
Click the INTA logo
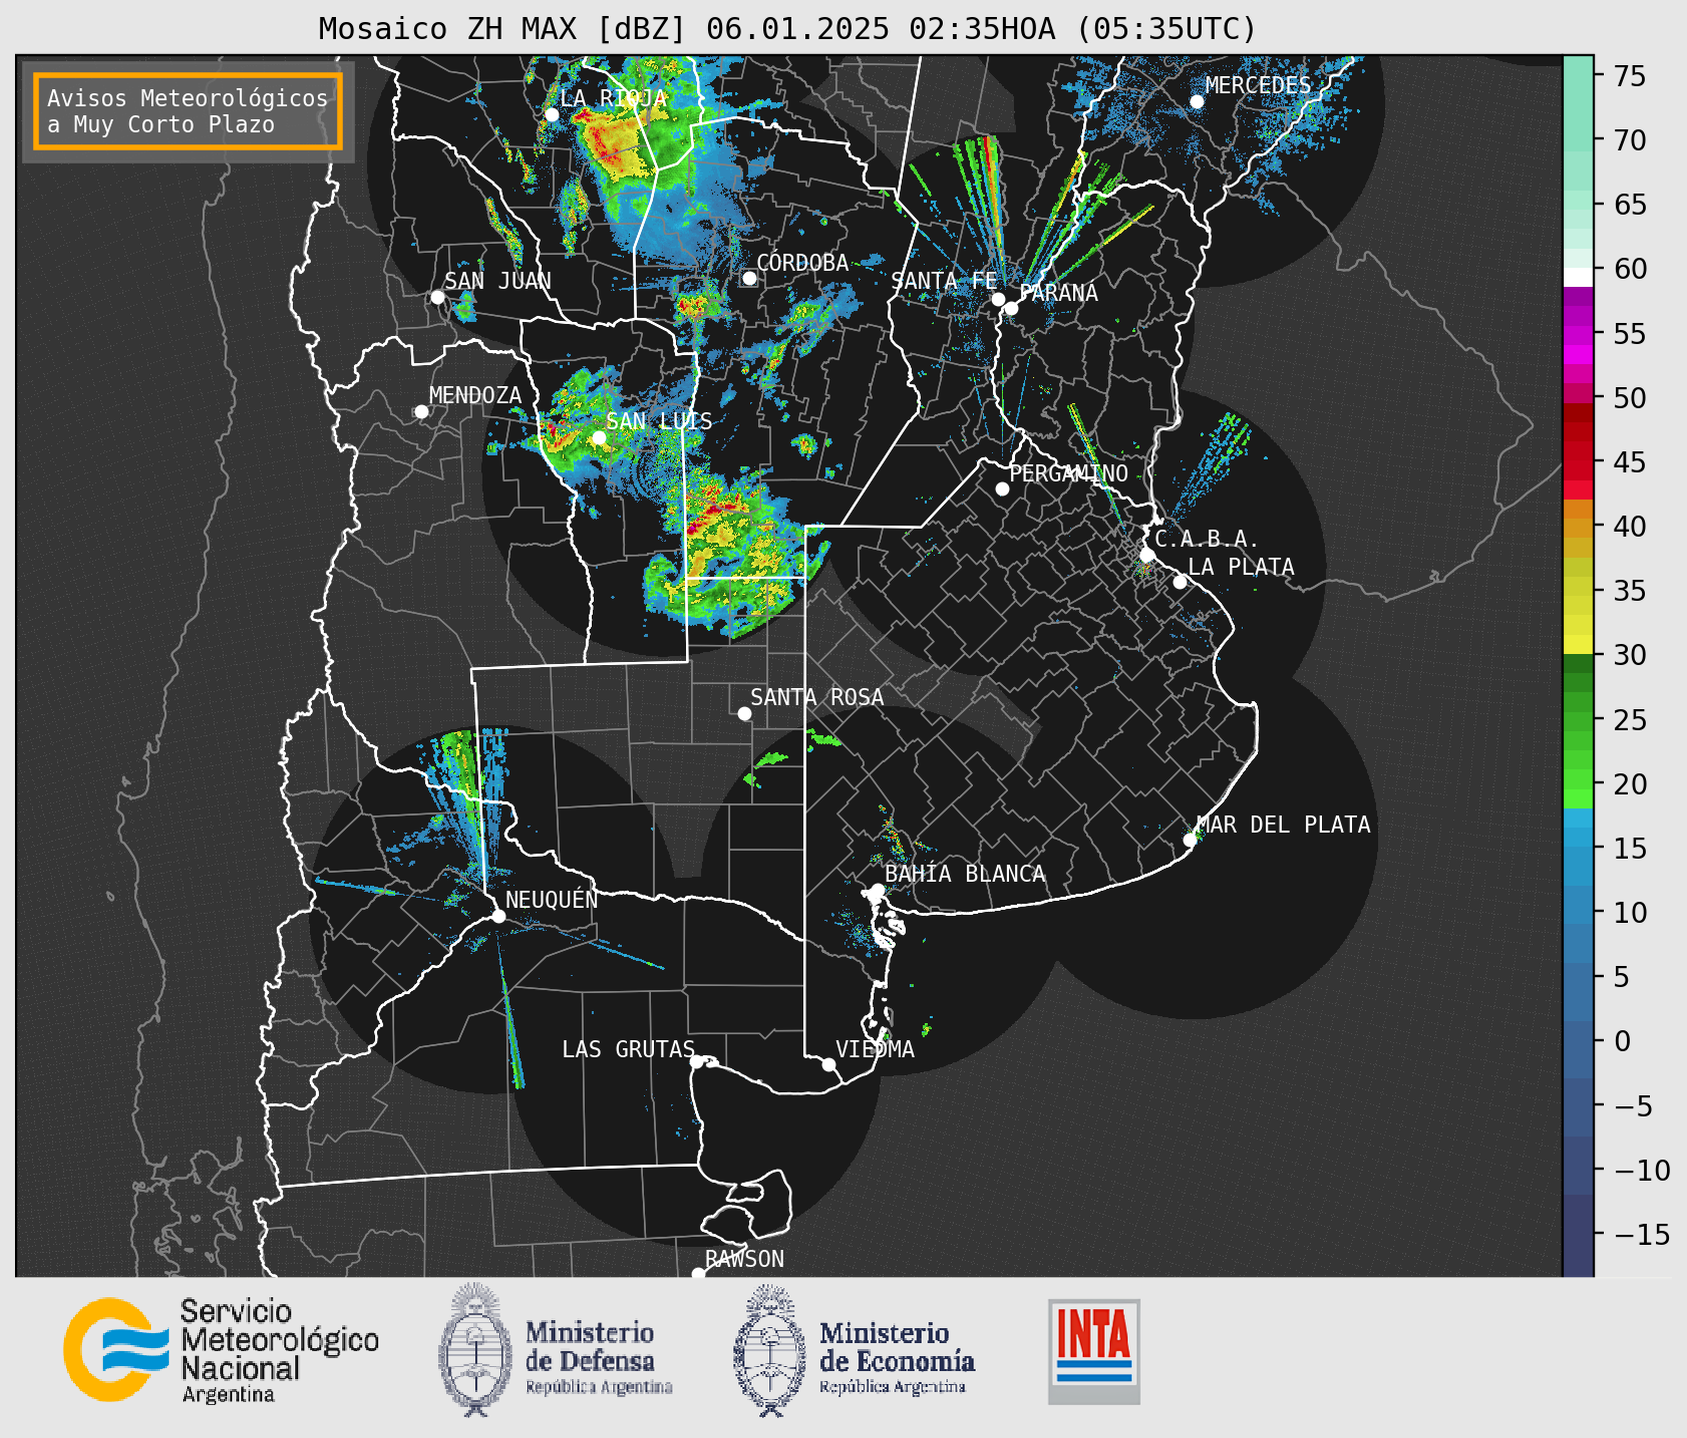pos(1094,1351)
